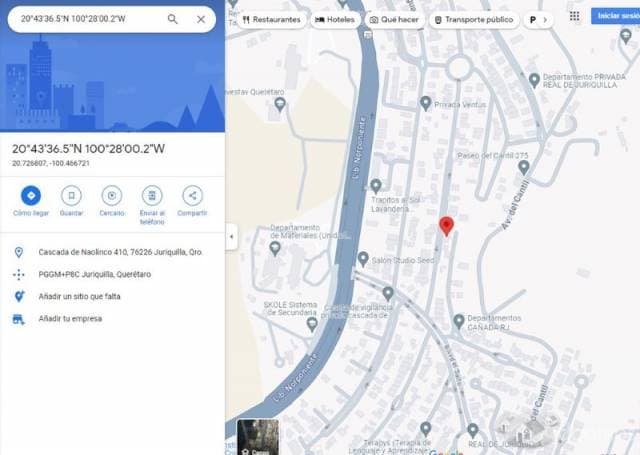Select the Hoteles filter chip
Image resolution: width=640 pixels, height=455 pixels.
[335, 20]
